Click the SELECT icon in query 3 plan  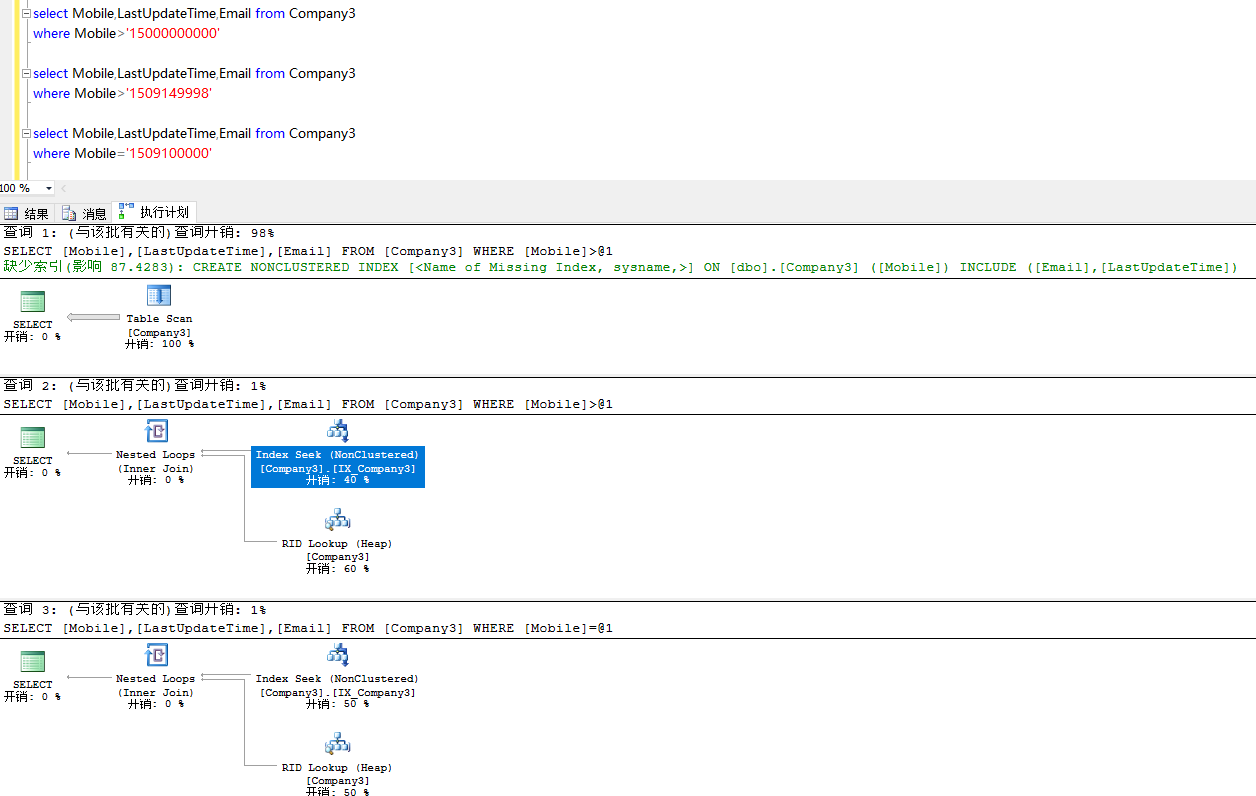click(x=33, y=661)
